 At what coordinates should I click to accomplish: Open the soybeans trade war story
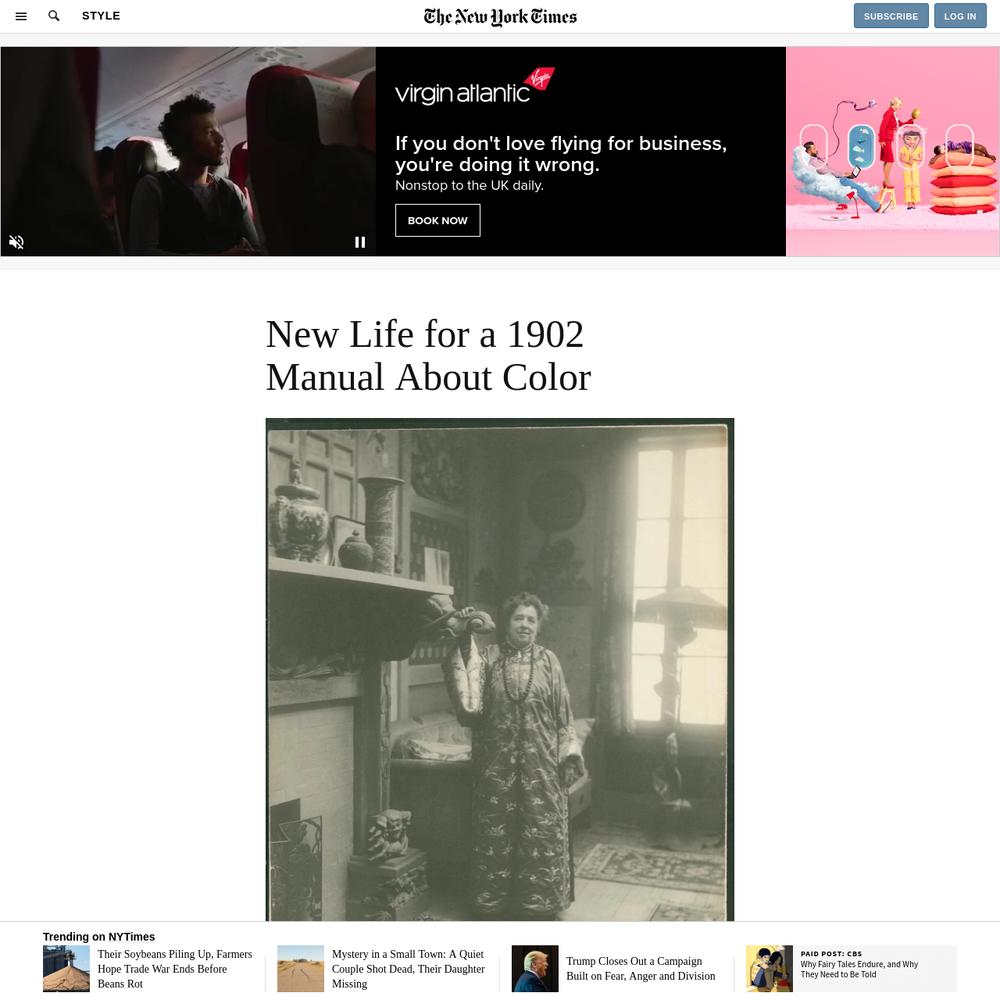[175, 969]
